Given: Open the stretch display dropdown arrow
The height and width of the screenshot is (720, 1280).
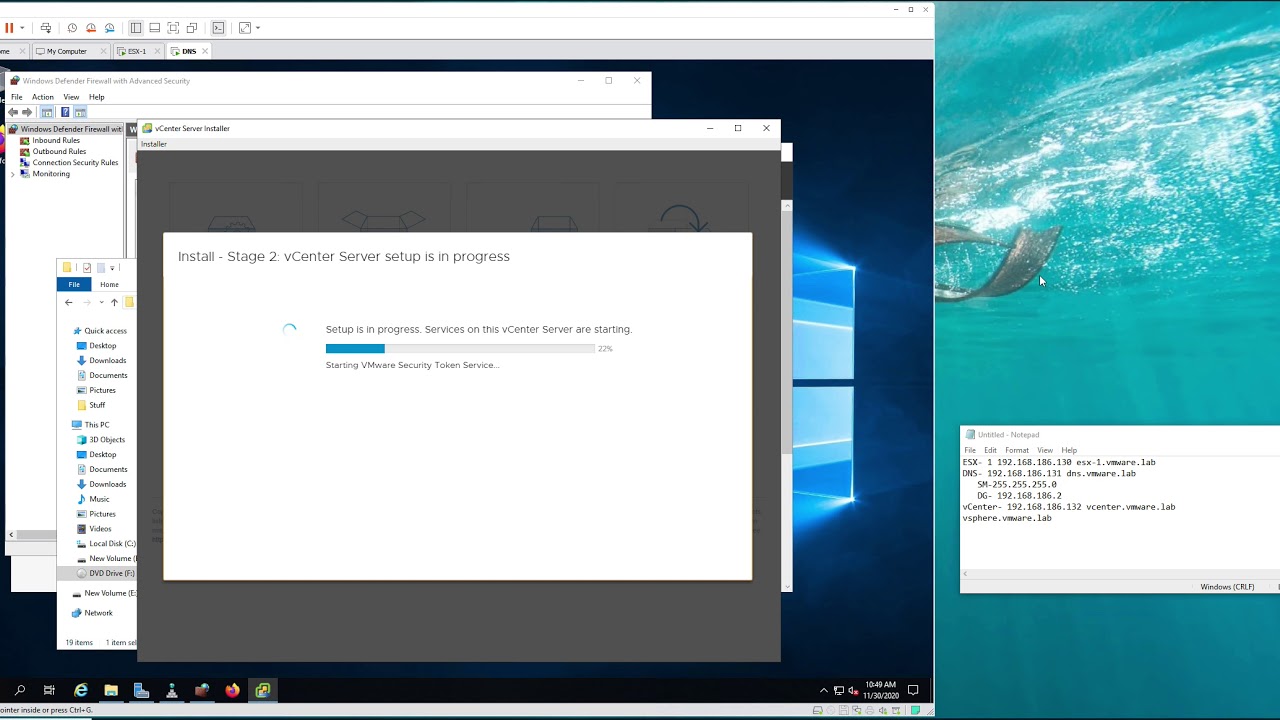Looking at the screenshot, I should click(258, 28).
